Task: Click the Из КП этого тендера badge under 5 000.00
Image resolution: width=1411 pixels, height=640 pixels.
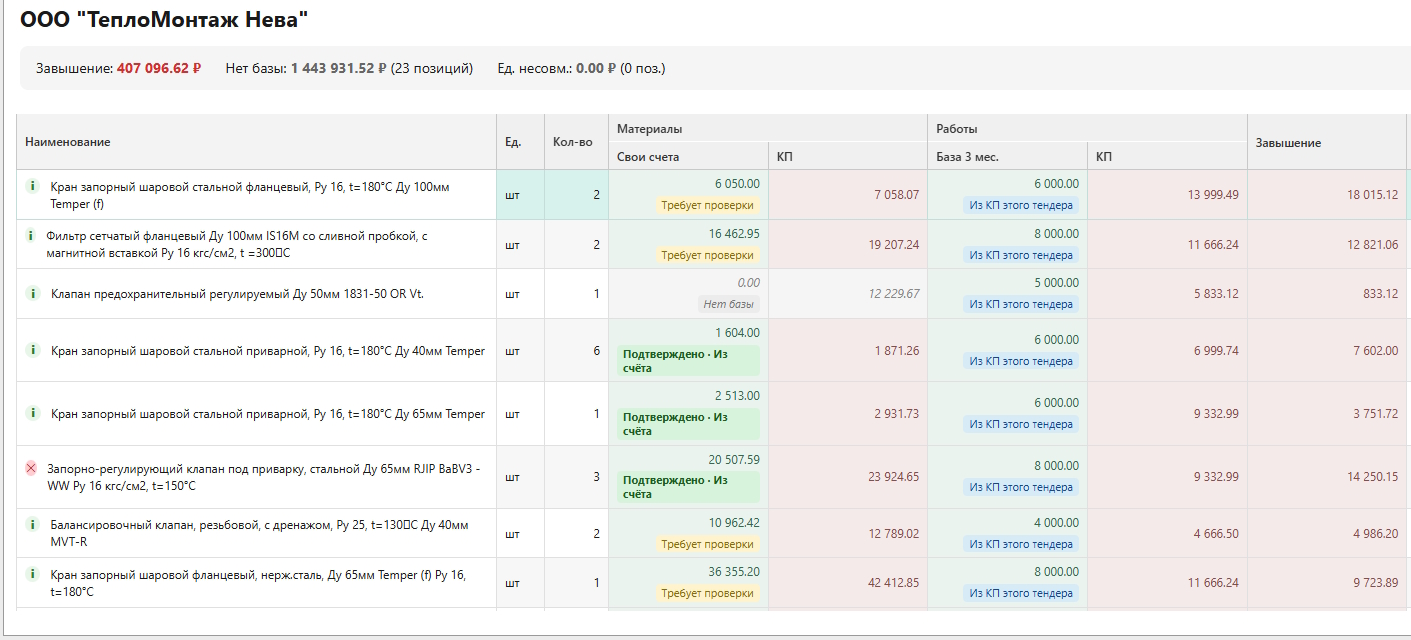Action: point(1022,304)
